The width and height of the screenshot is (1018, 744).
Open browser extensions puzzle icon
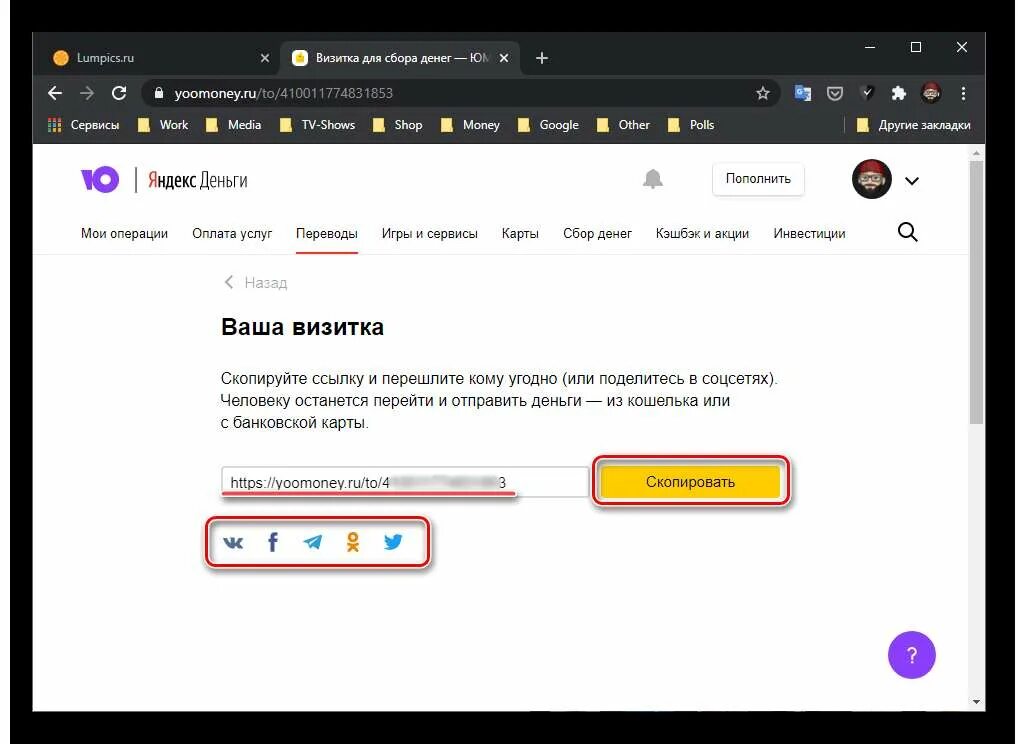click(x=899, y=93)
